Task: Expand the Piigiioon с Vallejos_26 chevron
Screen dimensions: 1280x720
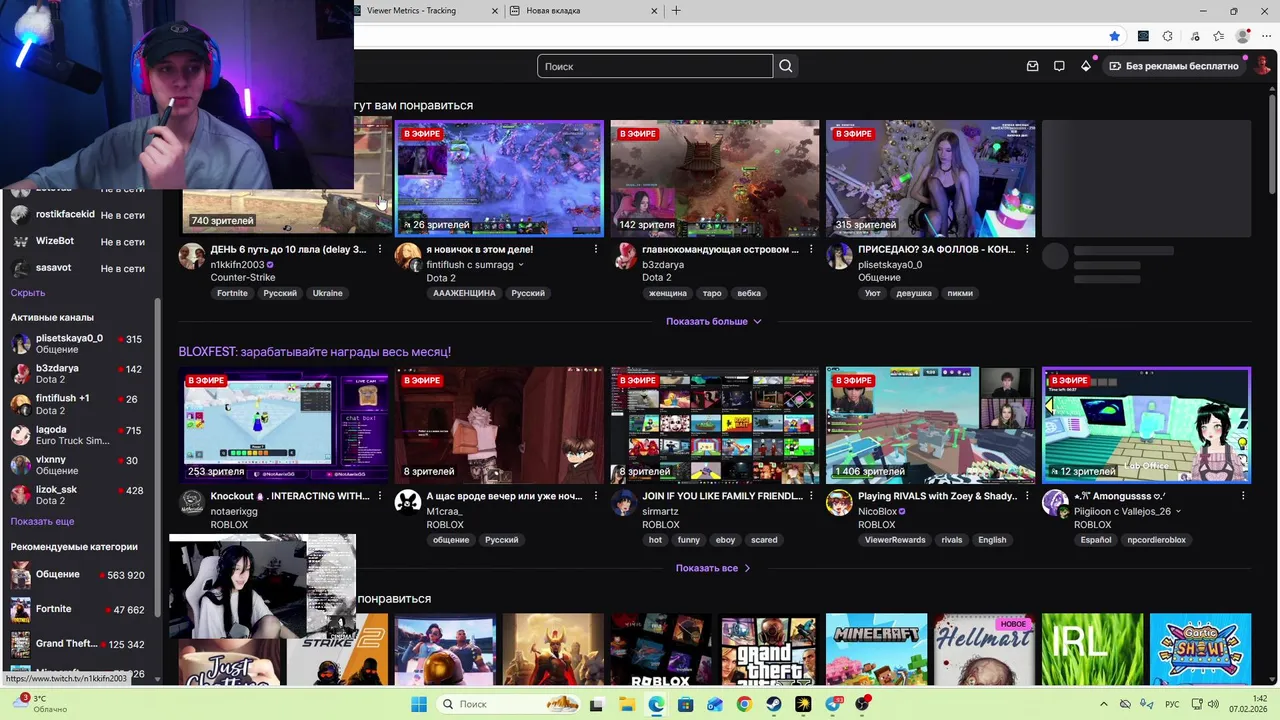Action: (1178, 512)
